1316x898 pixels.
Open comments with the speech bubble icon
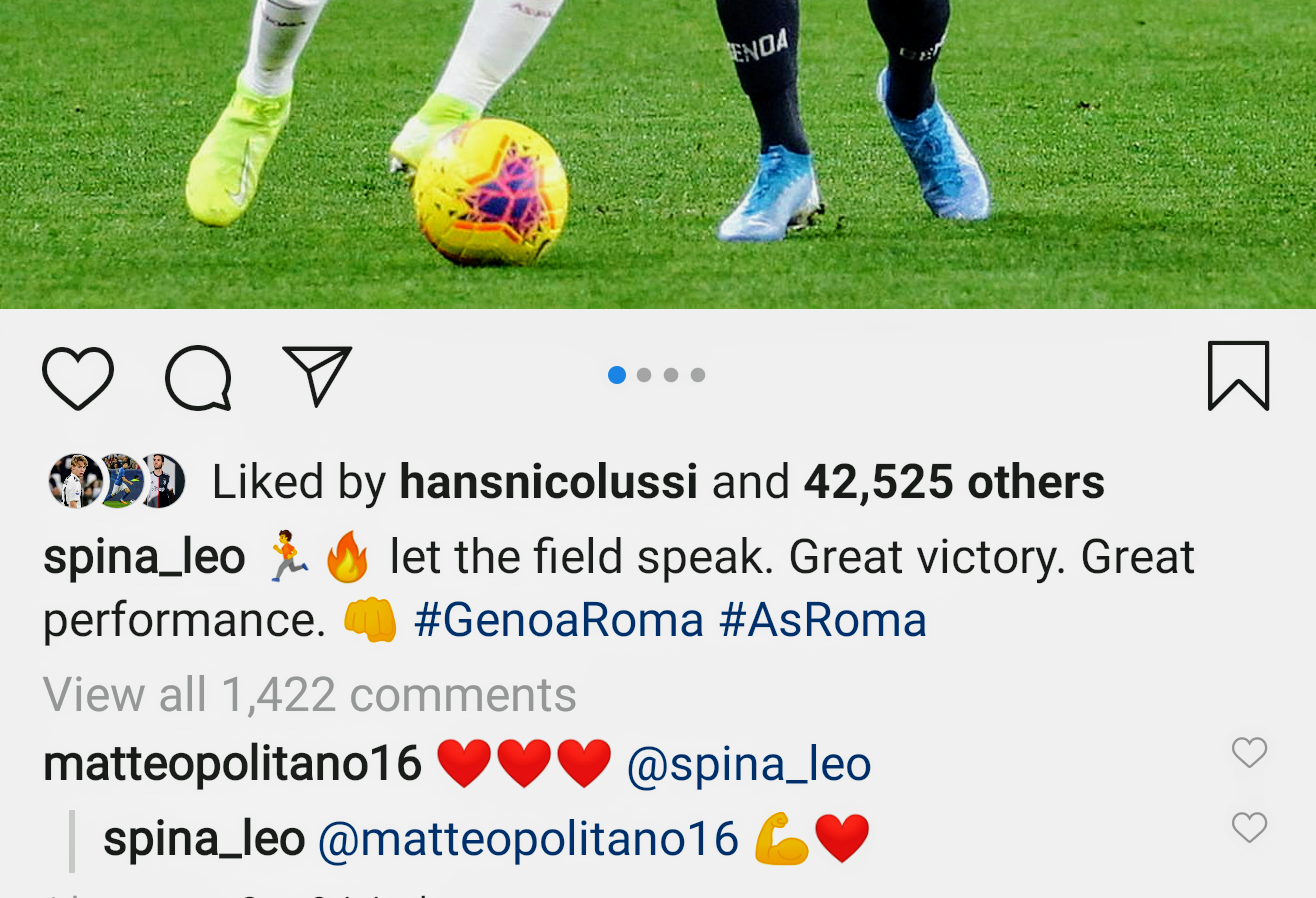tap(198, 378)
